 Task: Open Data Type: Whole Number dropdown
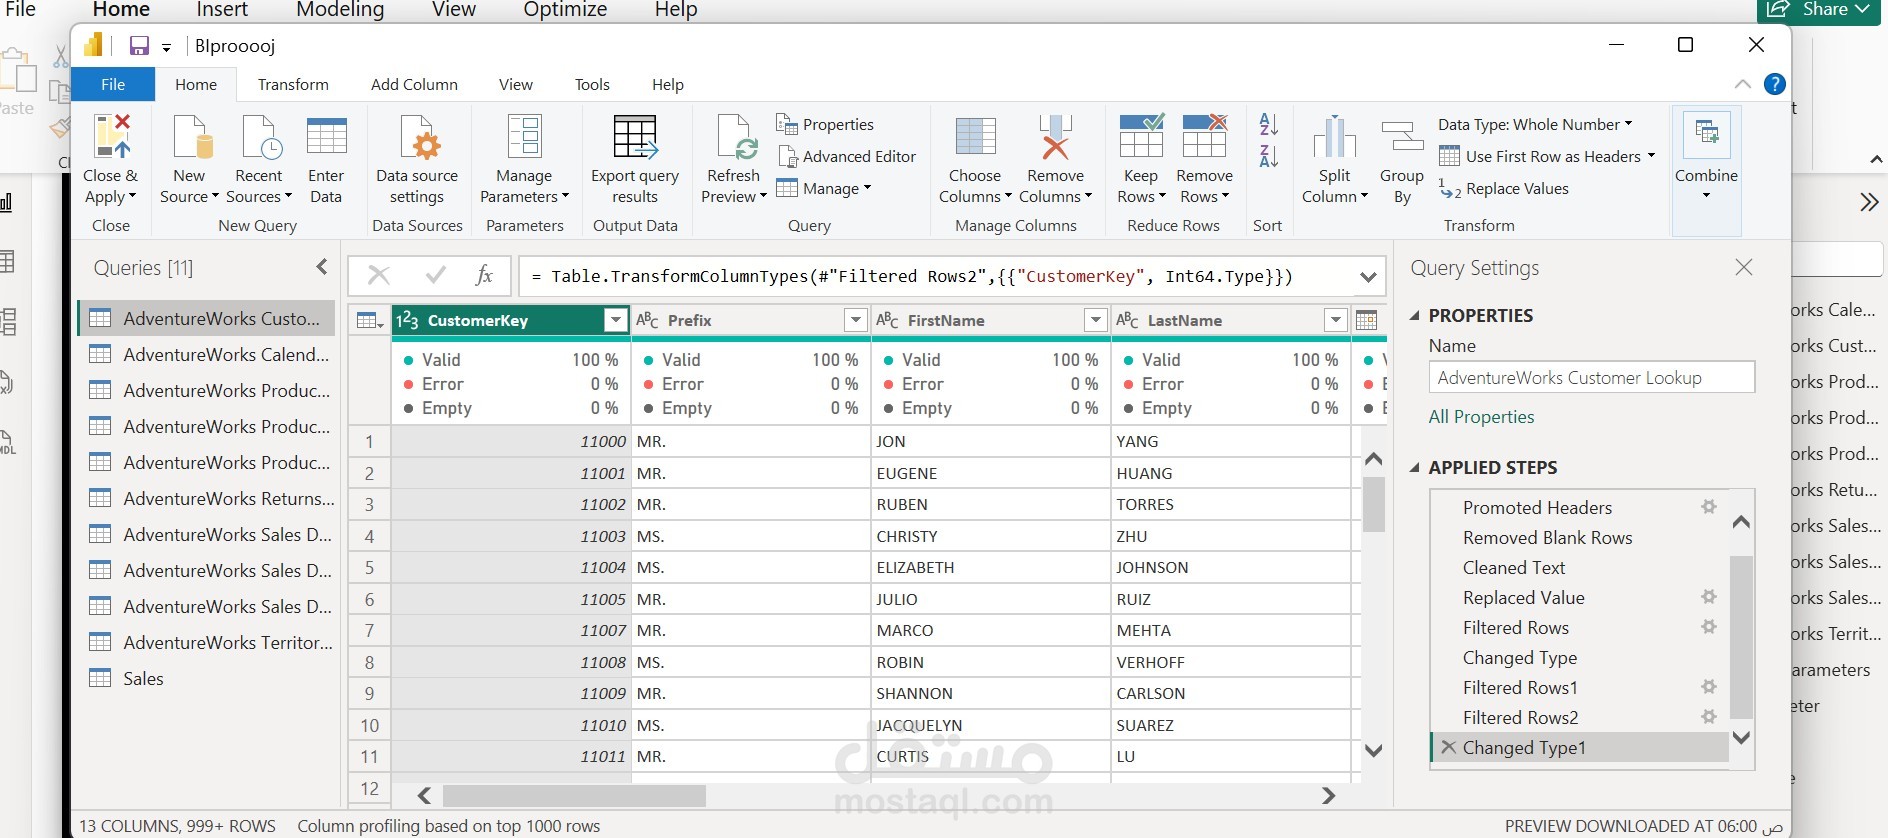pyautogui.click(x=1535, y=124)
